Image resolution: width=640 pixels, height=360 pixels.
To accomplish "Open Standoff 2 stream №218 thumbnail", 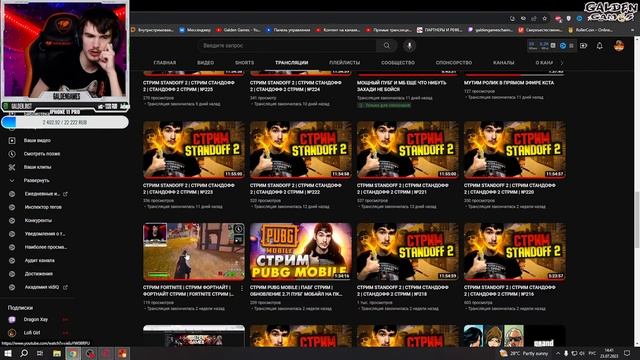I will (408, 251).
